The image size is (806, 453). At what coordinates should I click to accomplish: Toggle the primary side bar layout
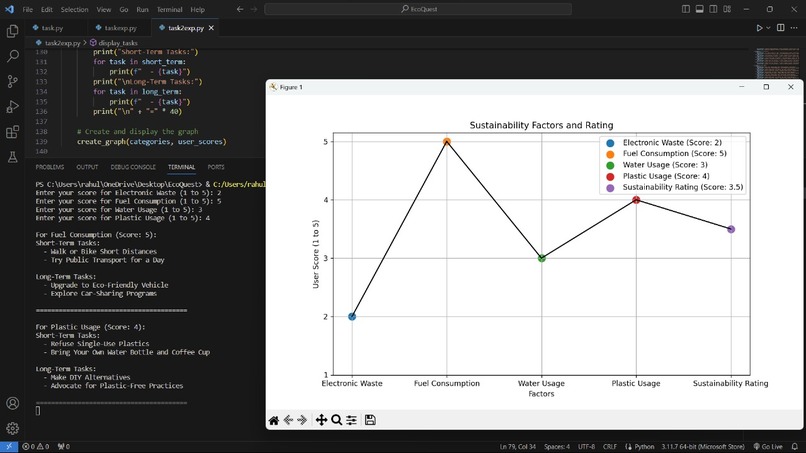click(686, 9)
